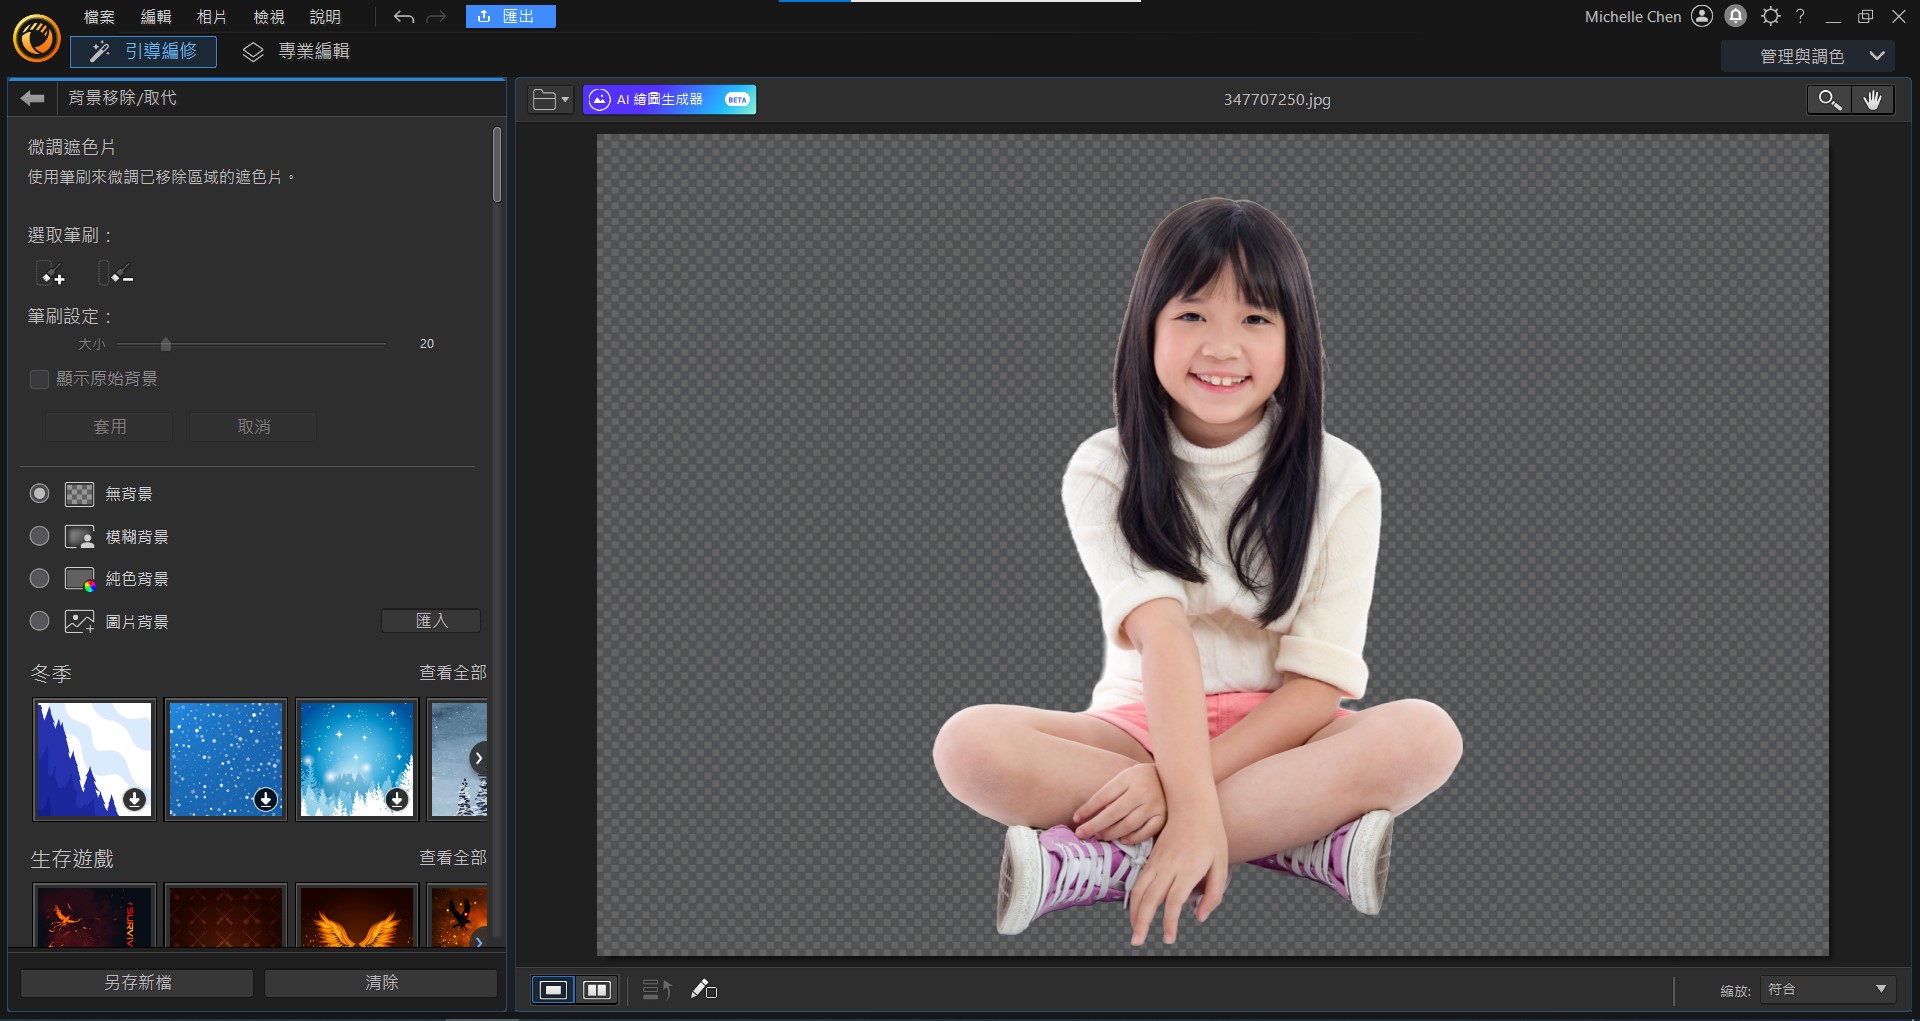
Task: Select 模糊背景 radio option
Action: [x=39, y=536]
